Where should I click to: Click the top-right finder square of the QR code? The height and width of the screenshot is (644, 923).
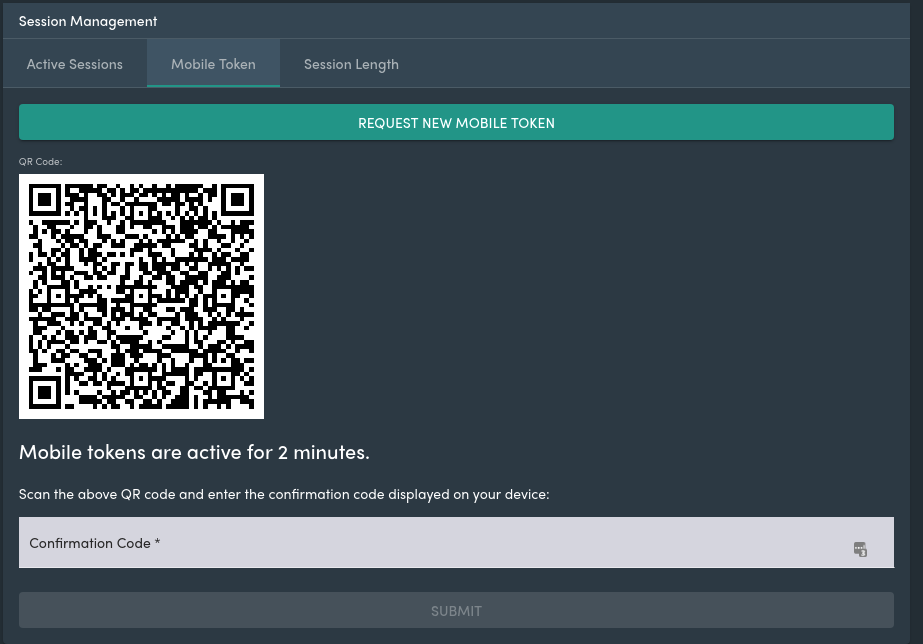(x=238, y=200)
